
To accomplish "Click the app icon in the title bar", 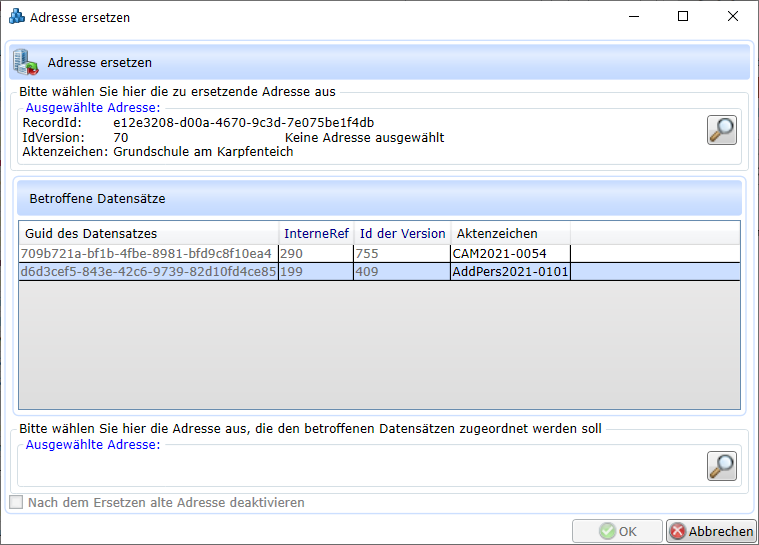I will (16, 17).
